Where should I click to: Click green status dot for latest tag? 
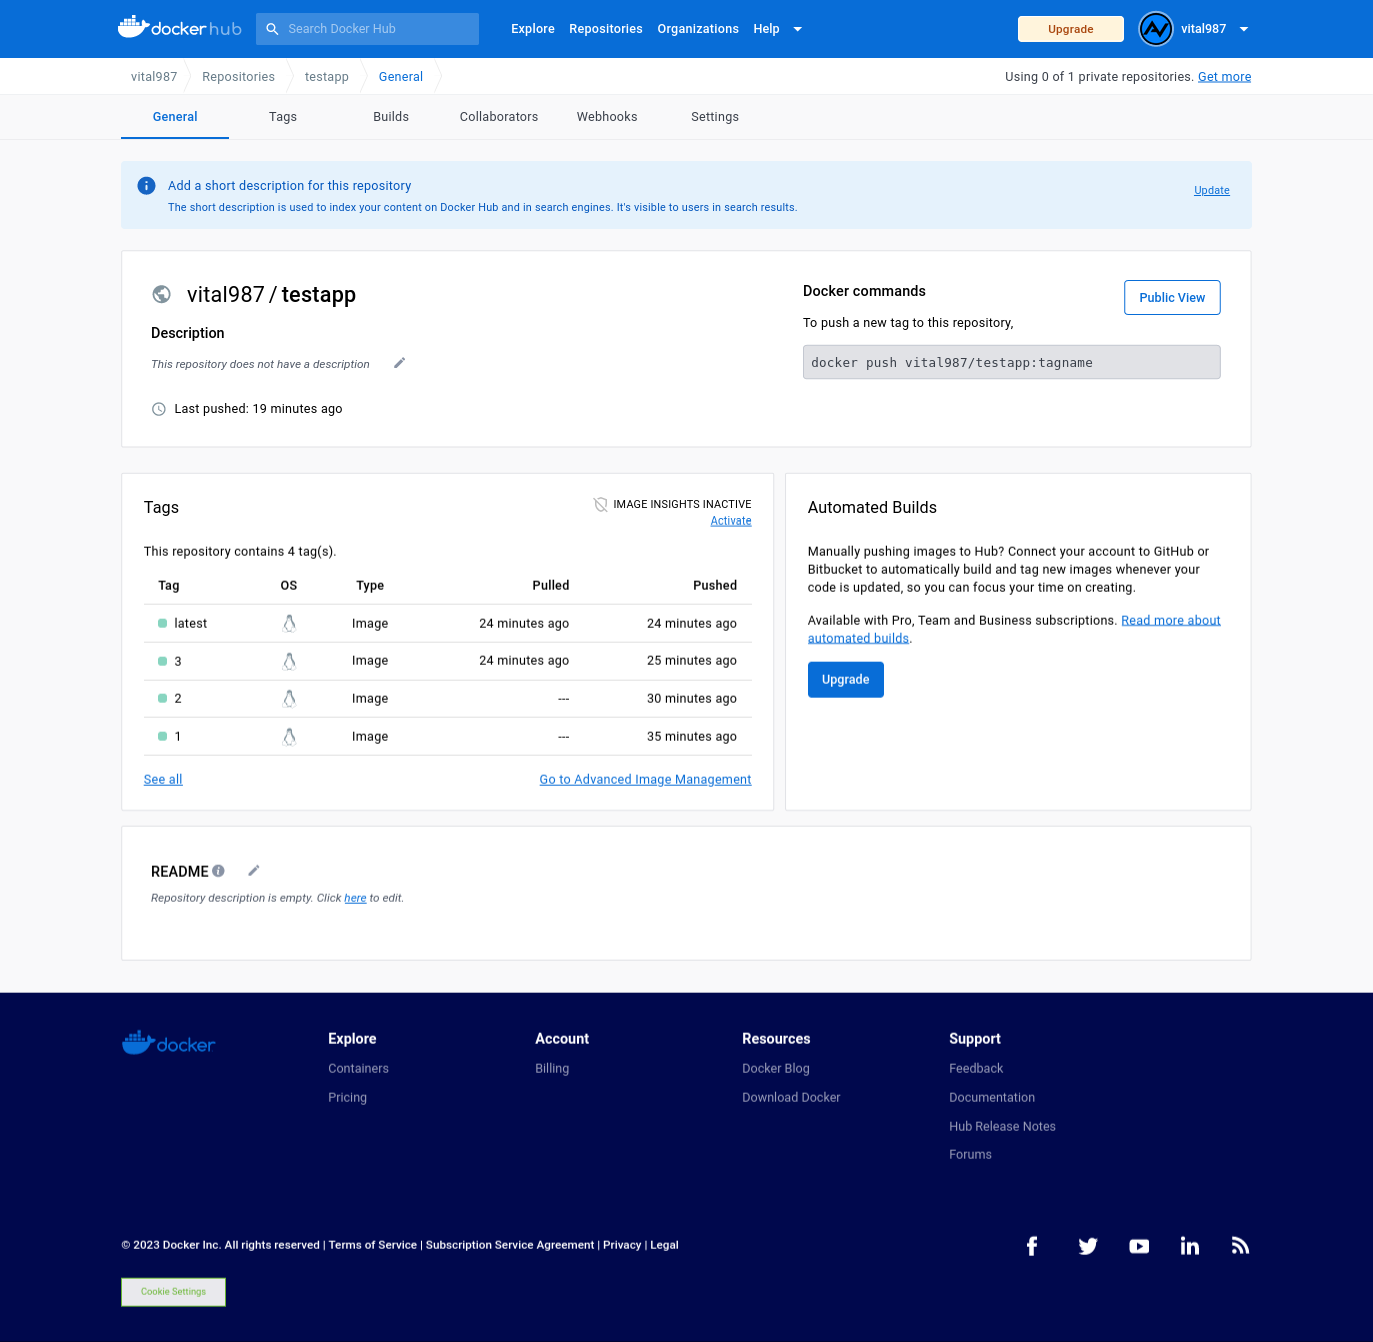[x=163, y=623]
